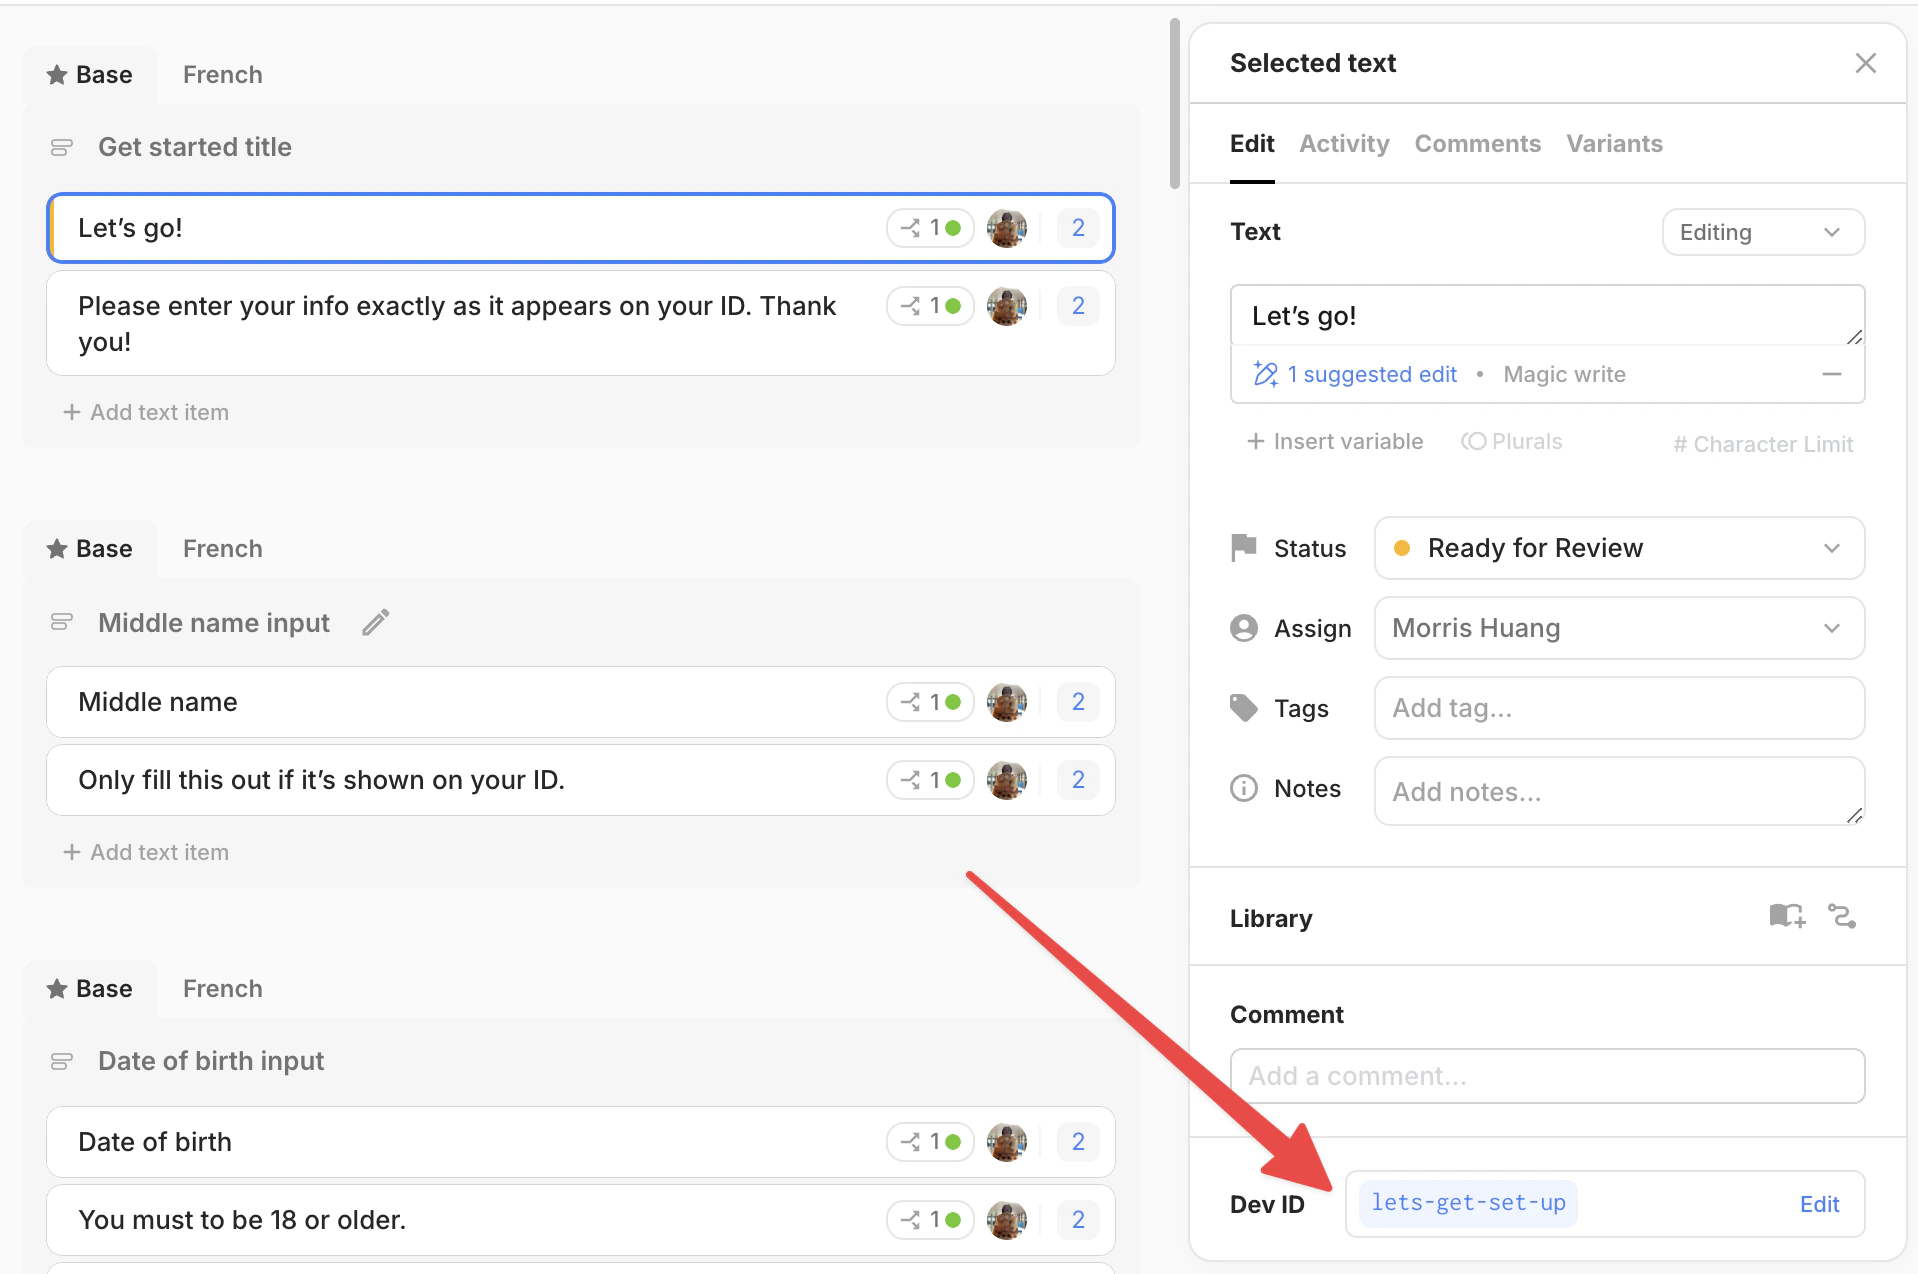Image resolution: width=1918 pixels, height=1274 pixels.
Task: Click the suggested edit magic wand icon
Action: (x=1265, y=375)
